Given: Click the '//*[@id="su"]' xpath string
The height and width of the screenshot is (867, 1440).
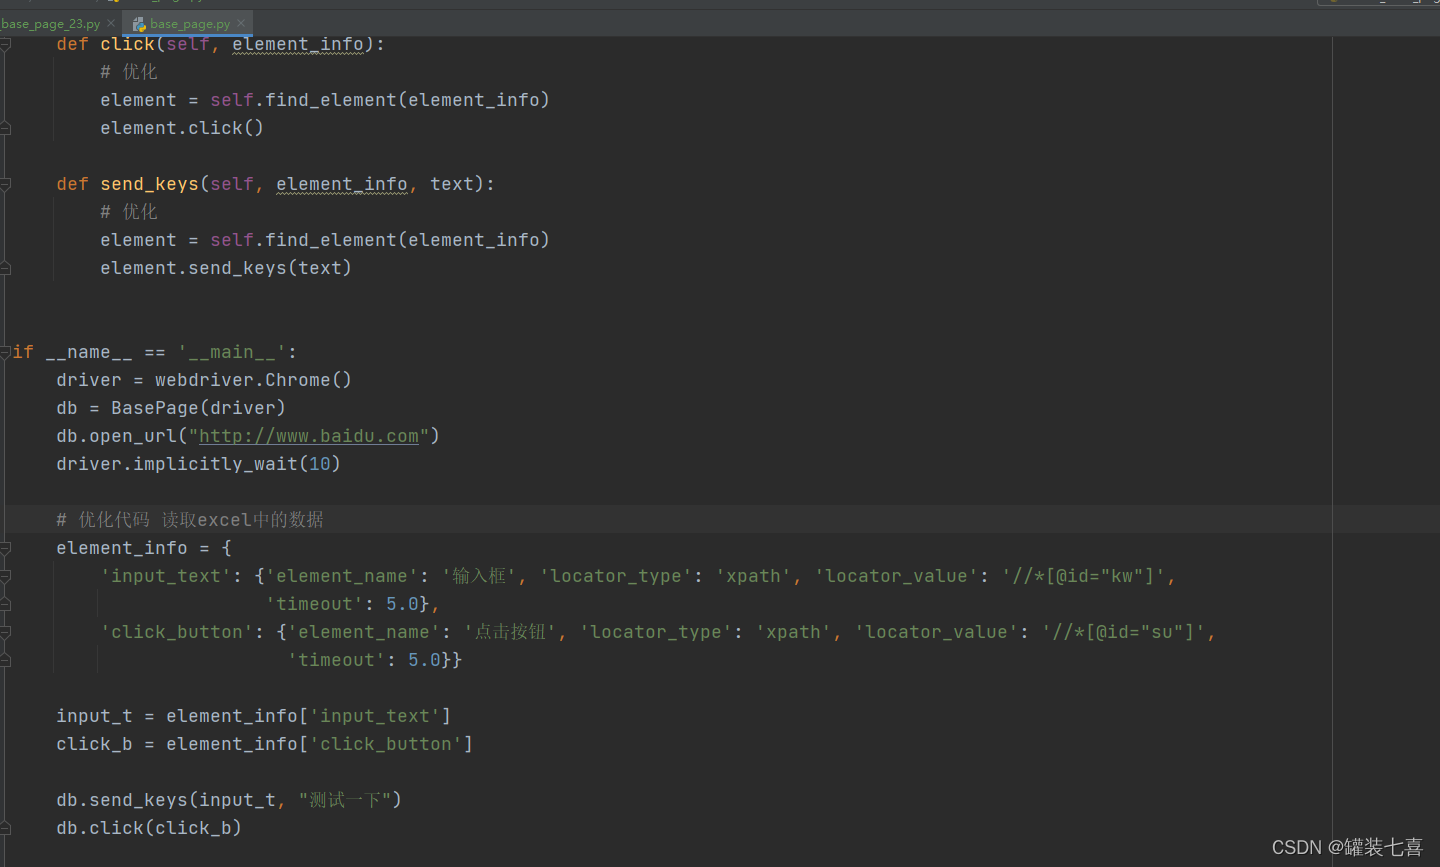Looking at the screenshot, I should 1124,632.
